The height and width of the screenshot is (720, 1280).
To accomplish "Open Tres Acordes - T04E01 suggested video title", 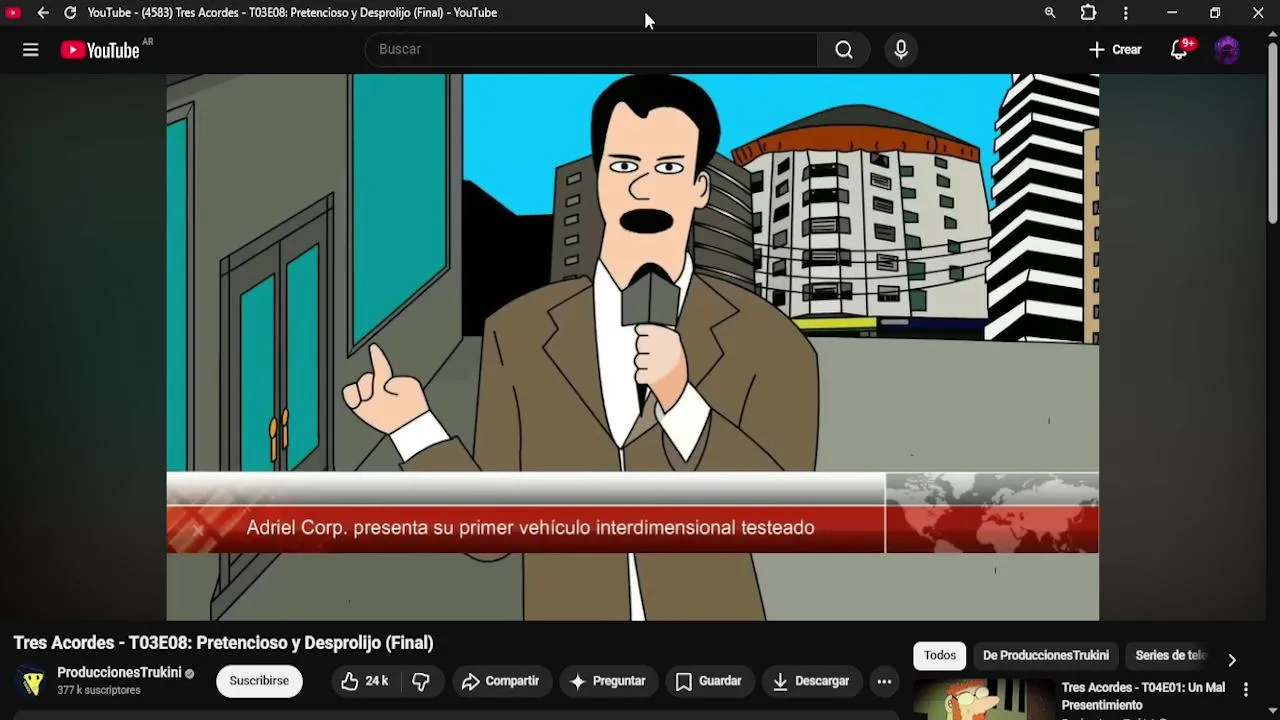I will (1143, 696).
